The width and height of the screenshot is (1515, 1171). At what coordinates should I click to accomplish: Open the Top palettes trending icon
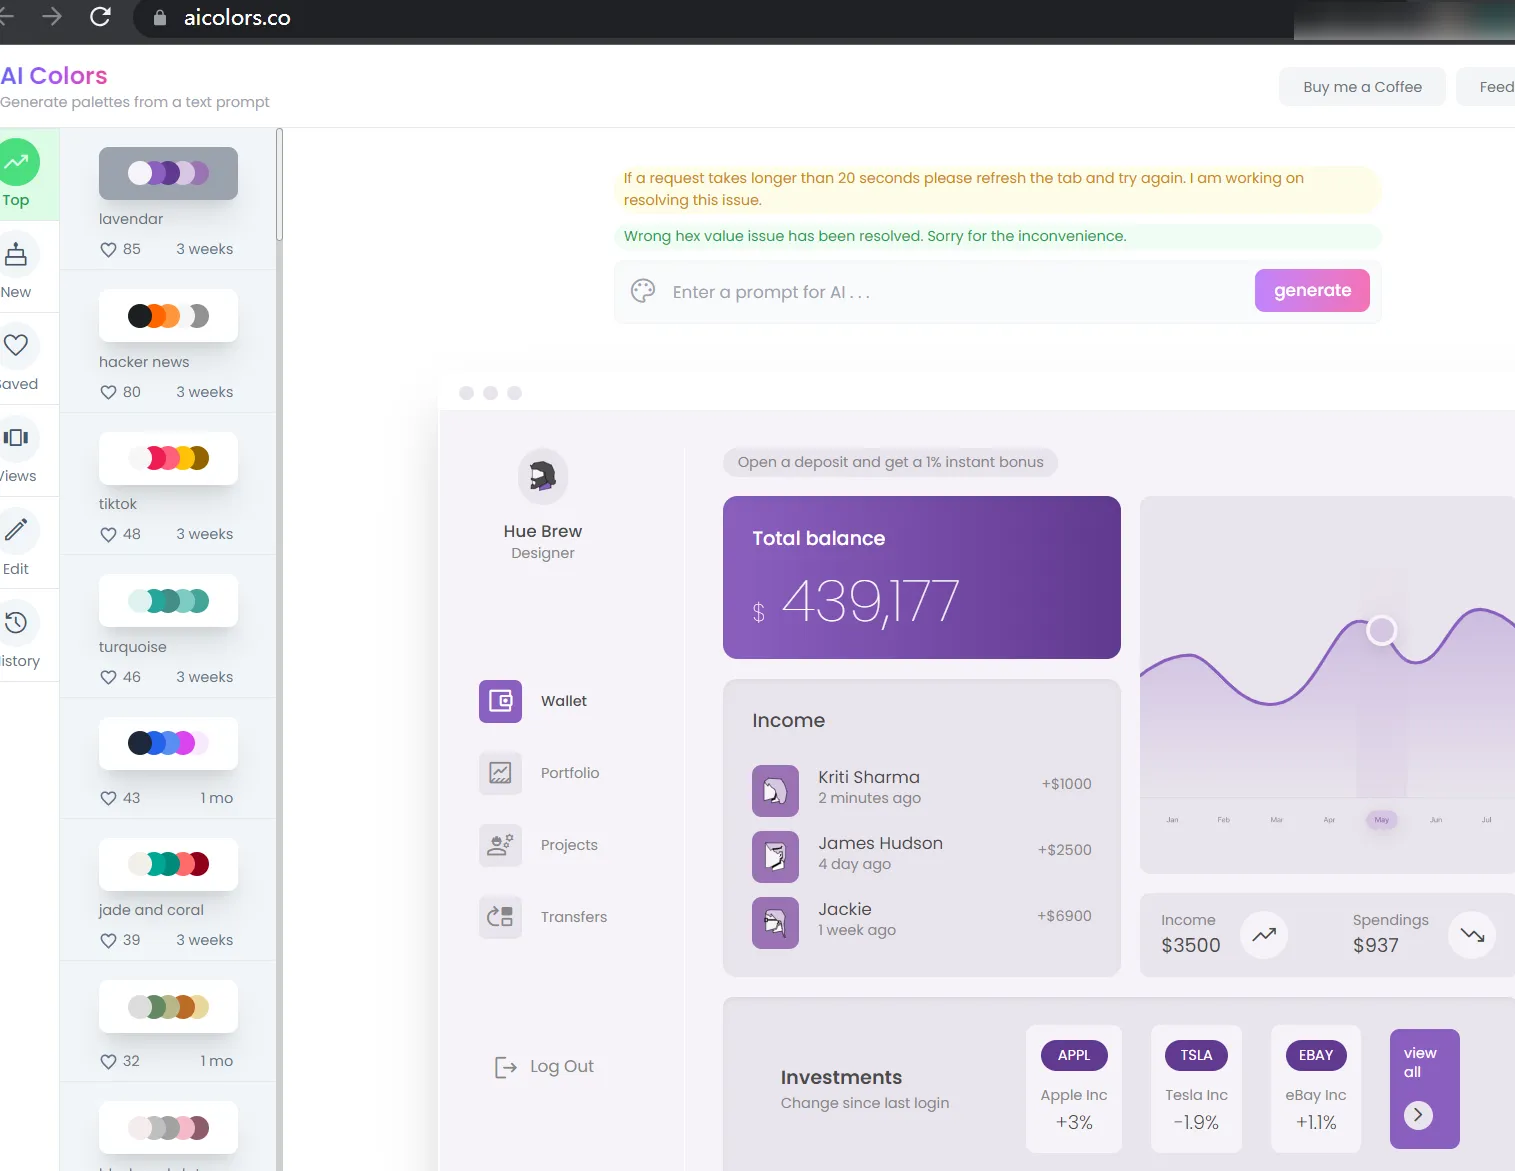coord(16,162)
